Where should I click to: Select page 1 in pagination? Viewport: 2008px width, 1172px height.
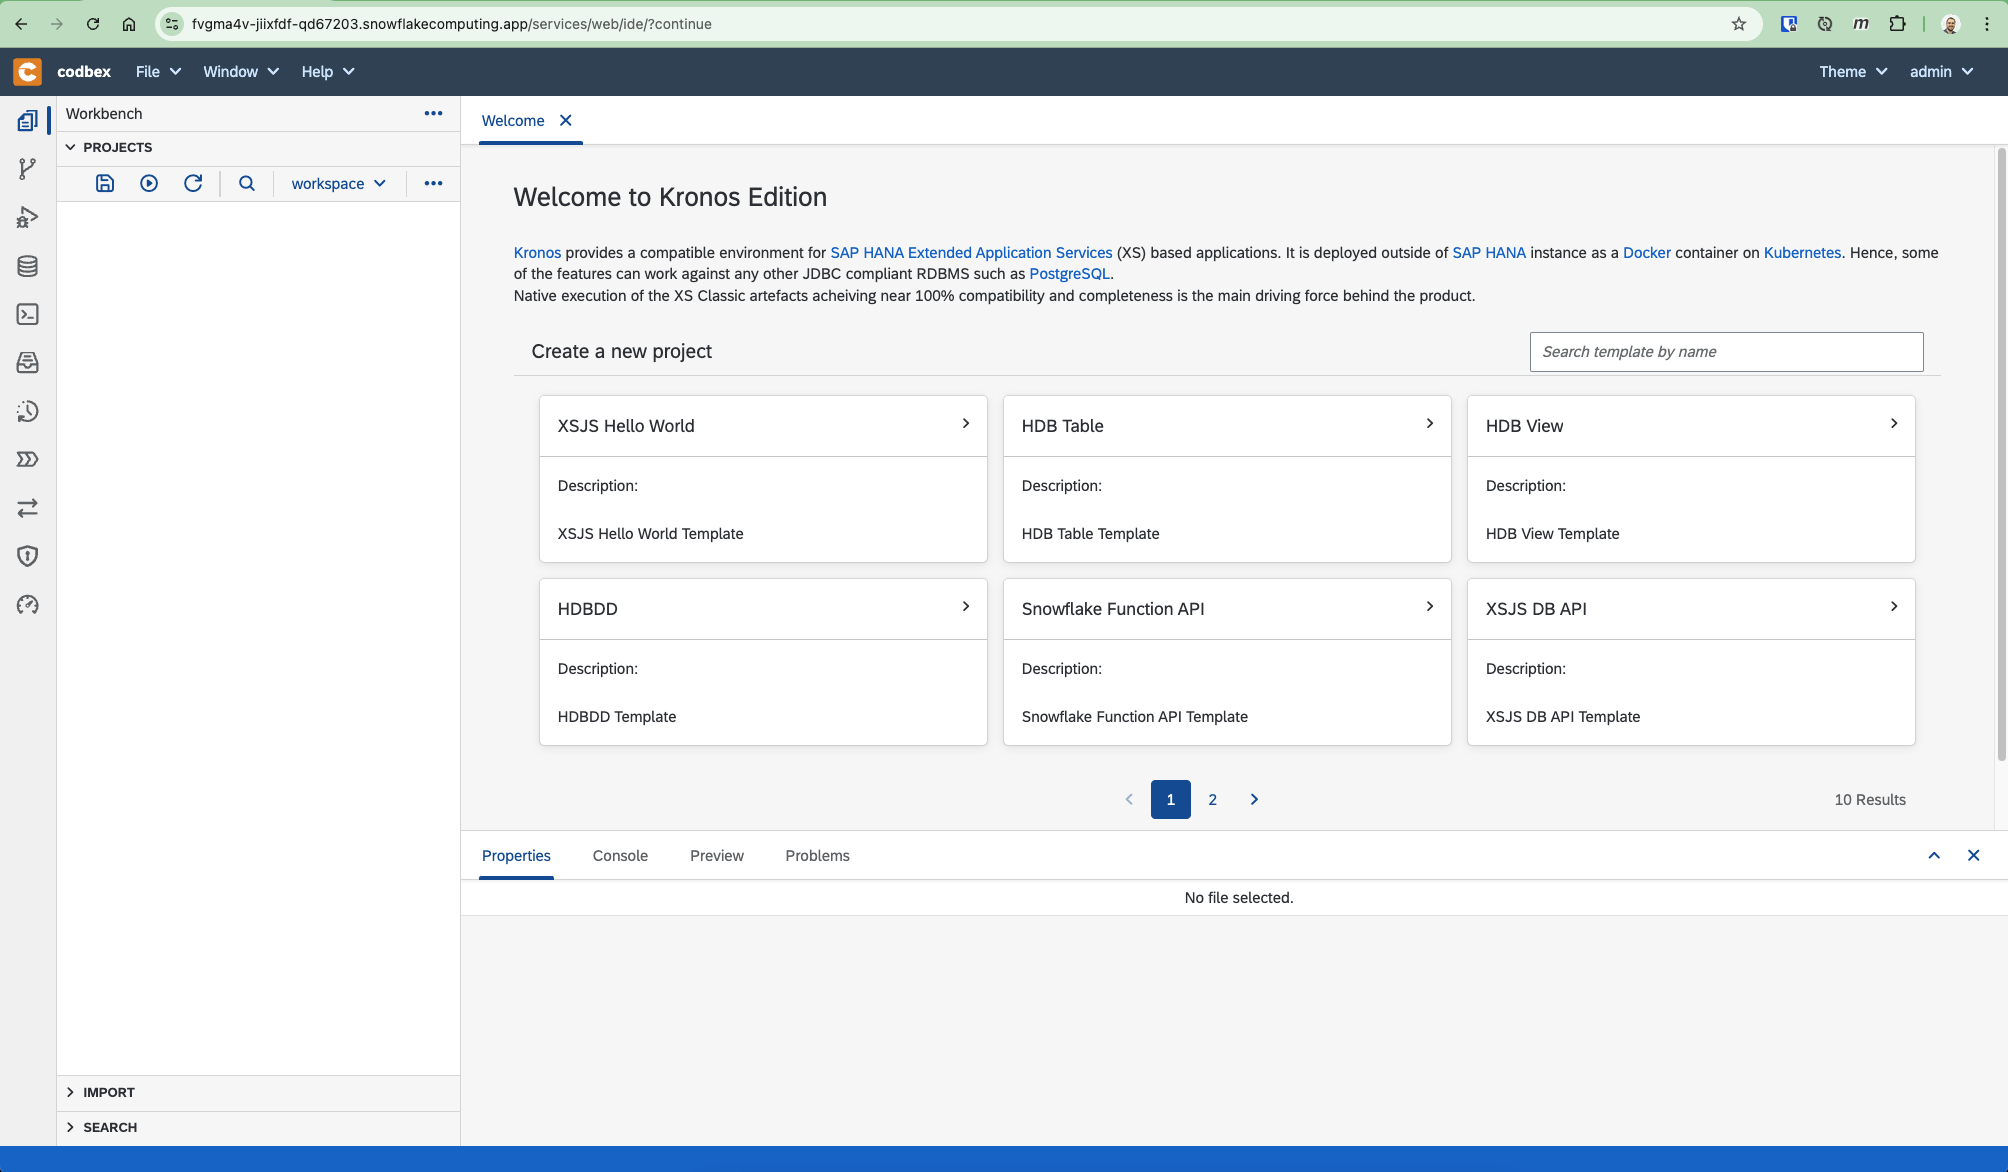[x=1170, y=799]
